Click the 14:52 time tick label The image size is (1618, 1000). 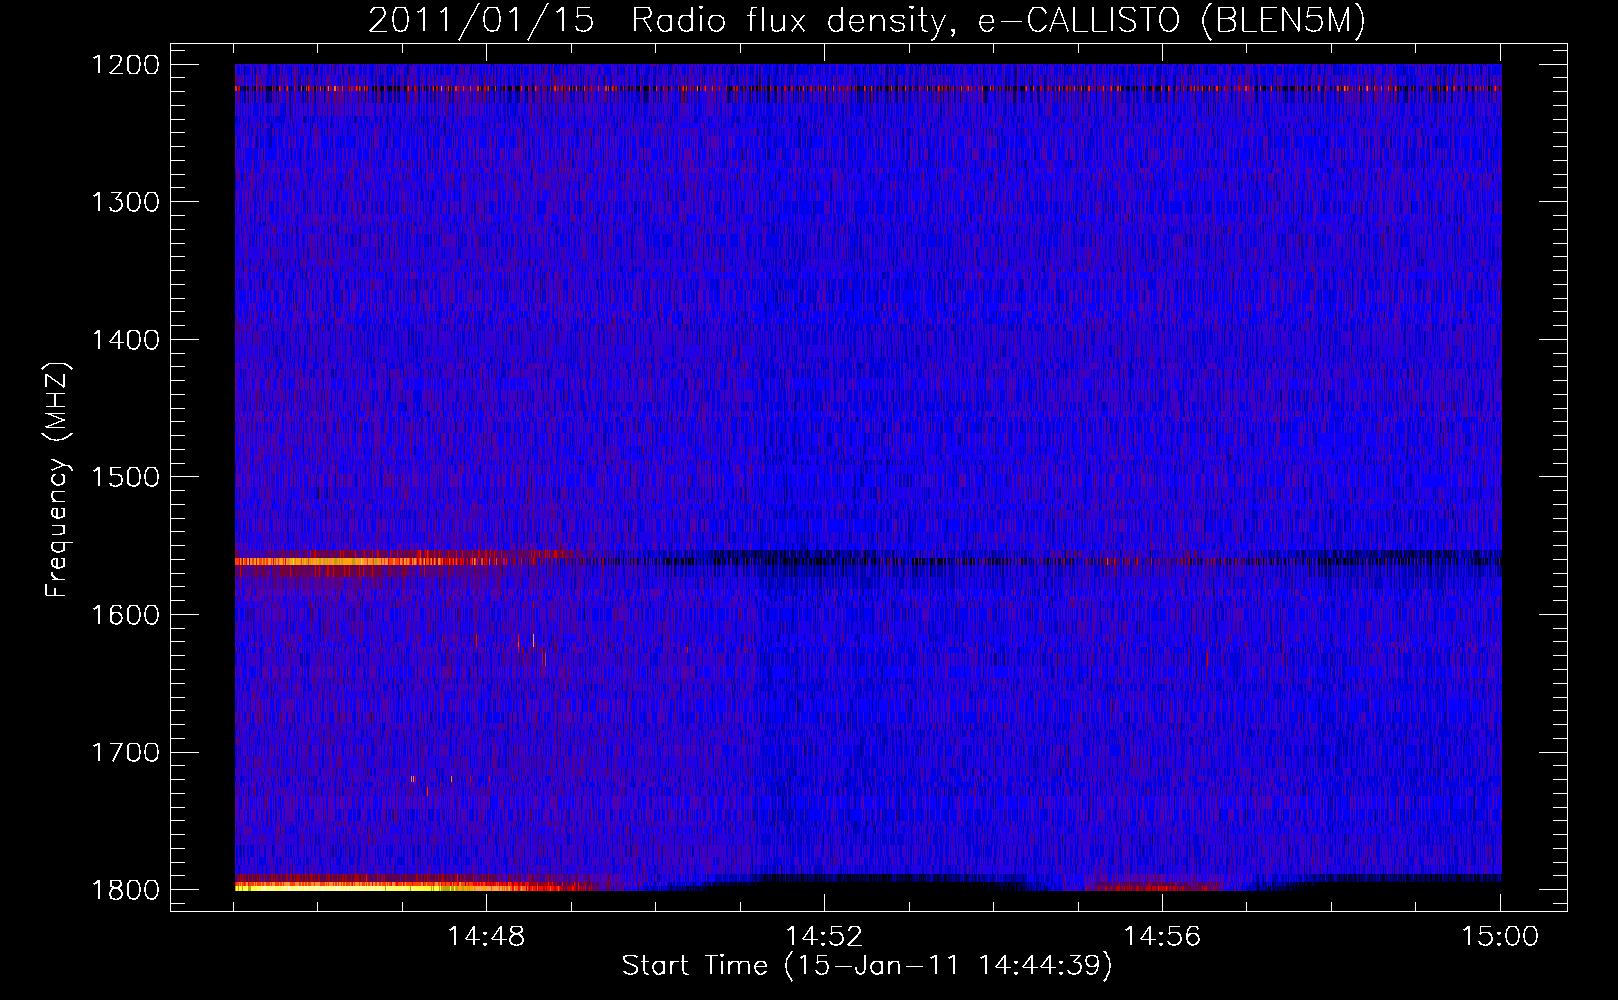[x=824, y=937]
